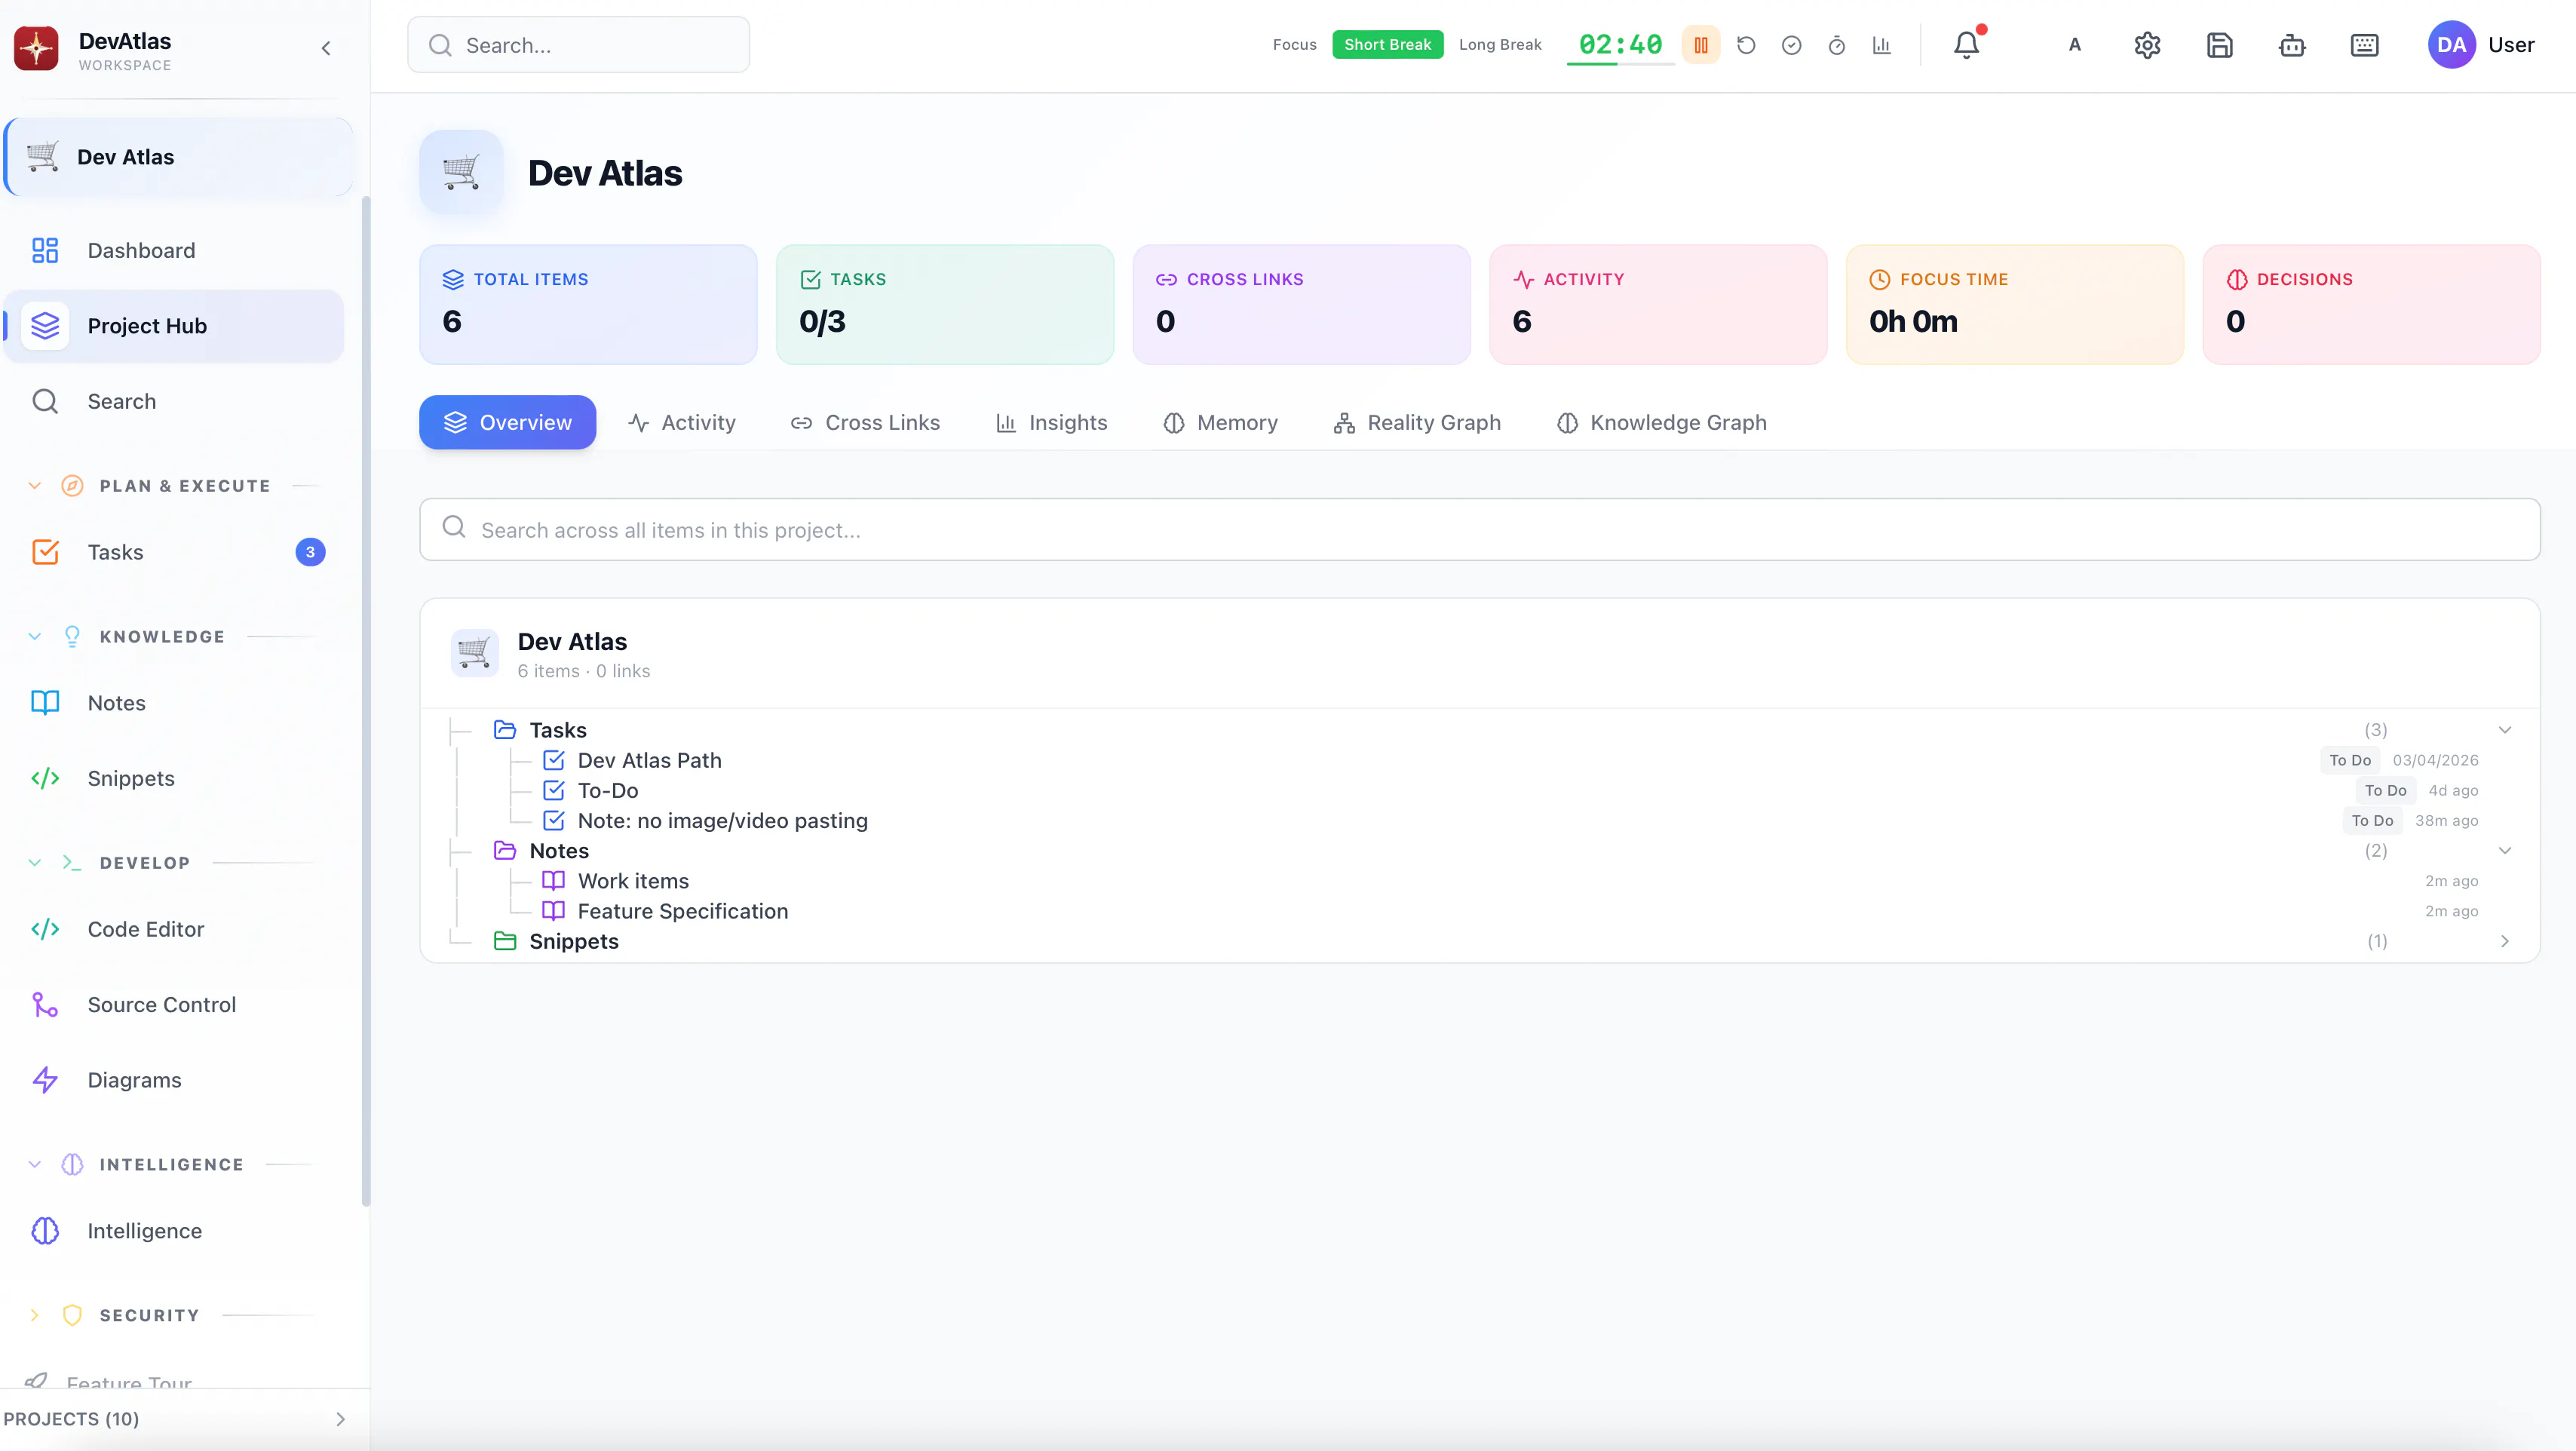2576x1451 pixels.
Task: Open the notifications bell
Action: [1966, 45]
